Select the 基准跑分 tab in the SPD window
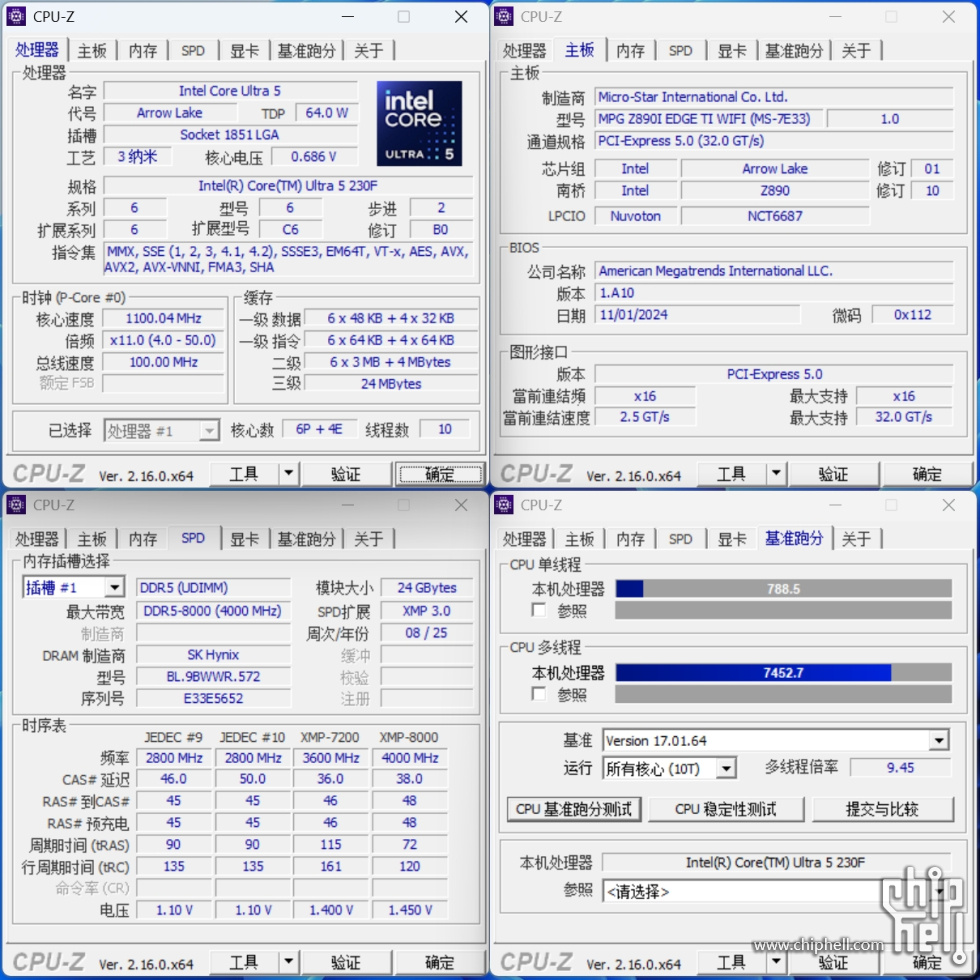 [x=306, y=539]
